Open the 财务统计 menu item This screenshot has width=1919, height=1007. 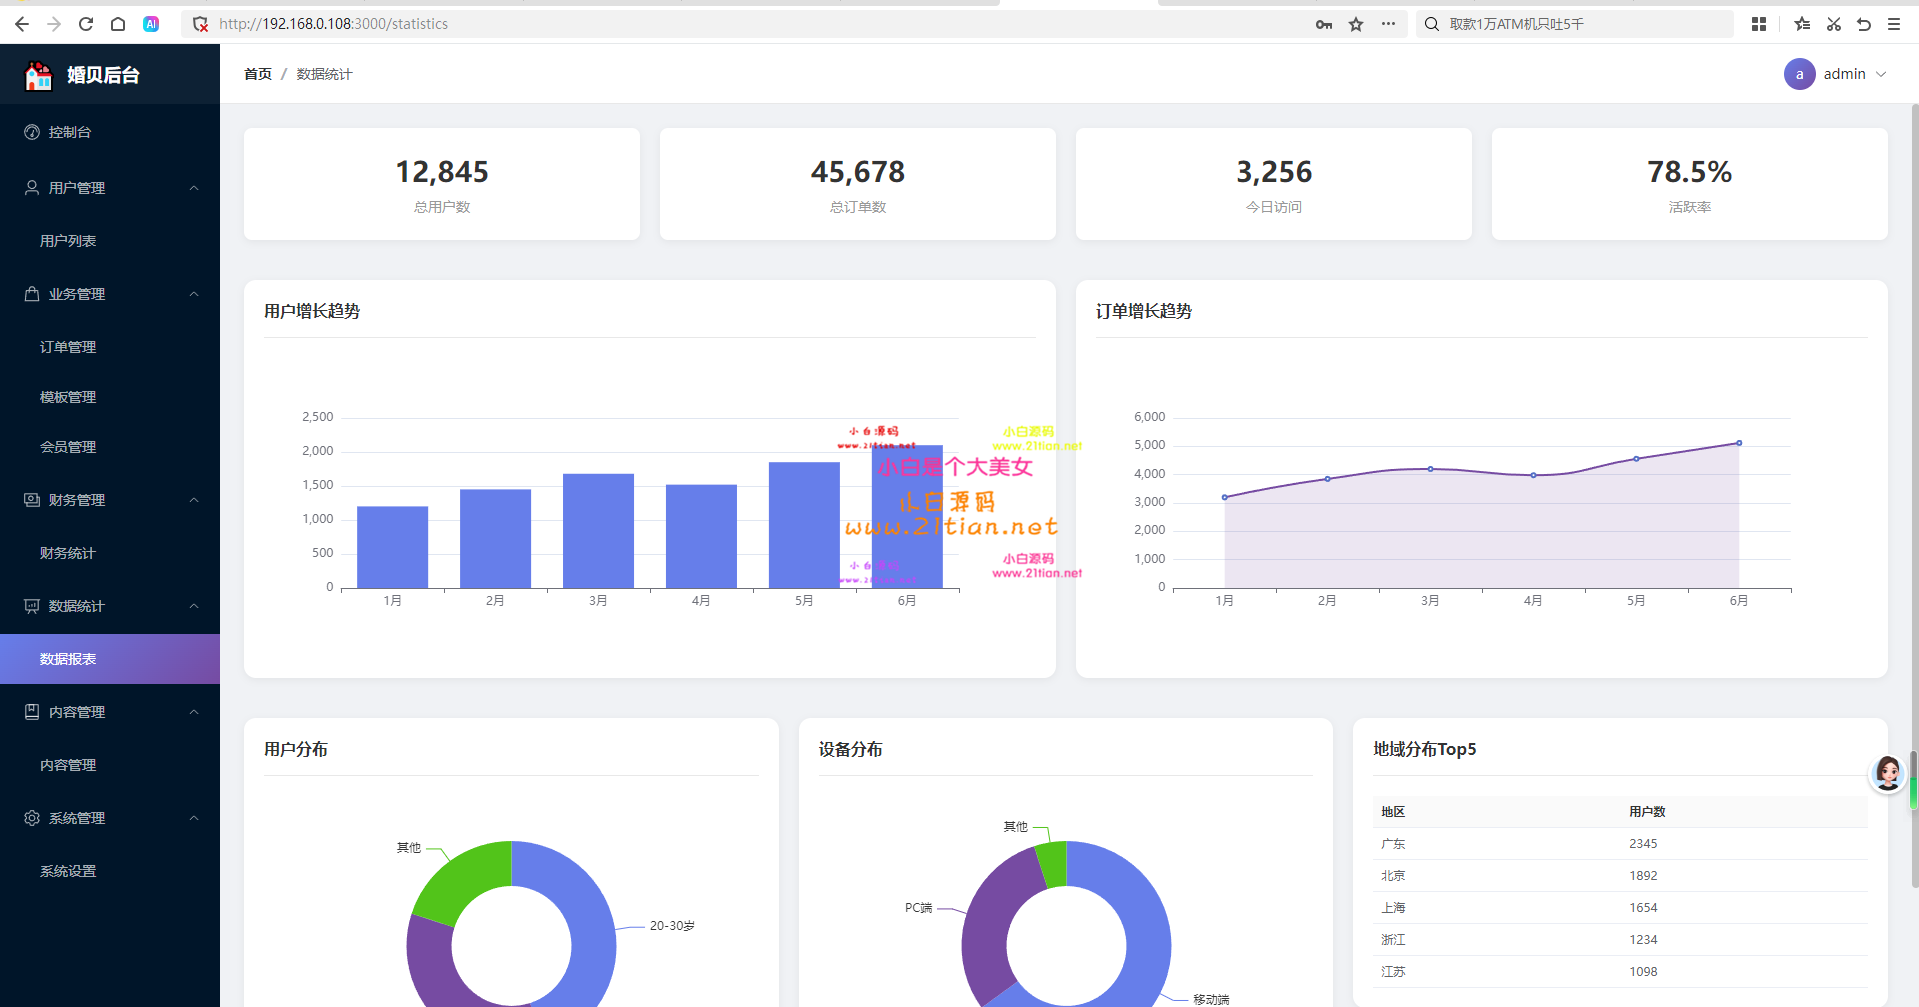pyautogui.click(x=110, y=553)
